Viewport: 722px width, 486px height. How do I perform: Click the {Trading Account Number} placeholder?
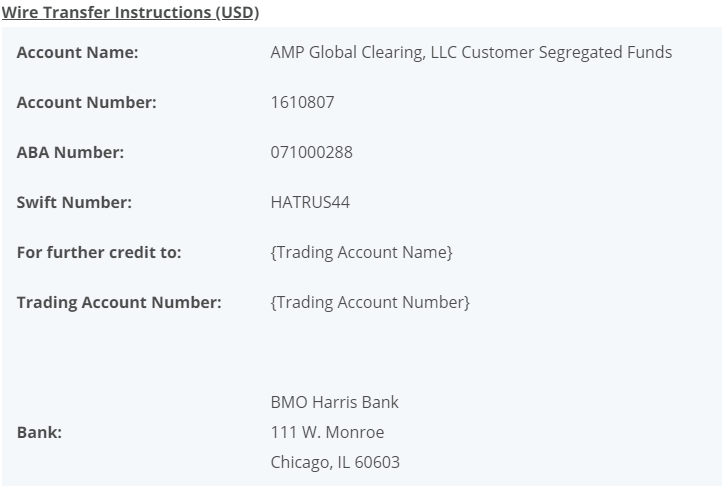[x=370, y=302]
